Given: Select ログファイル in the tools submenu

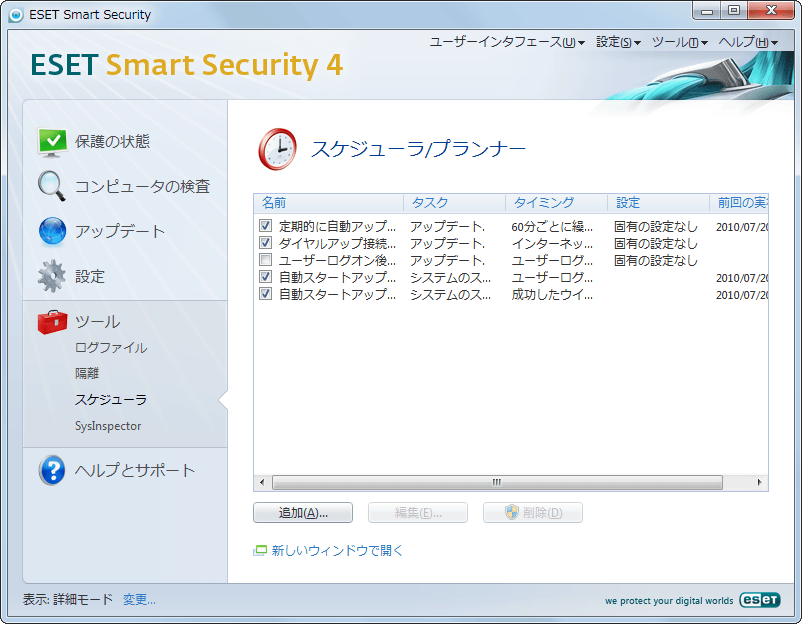Looking at the screenshot, I should click(x=111, y=348).
